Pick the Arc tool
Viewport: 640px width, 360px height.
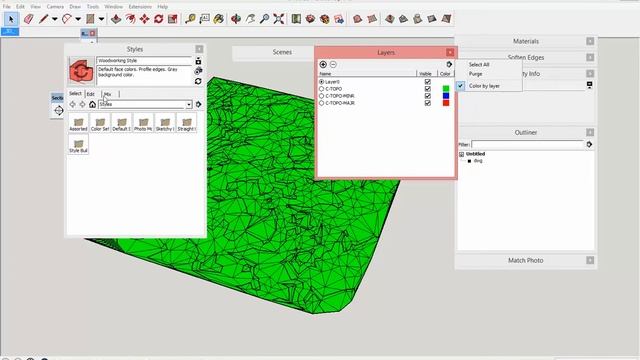[x=67, y=19]
